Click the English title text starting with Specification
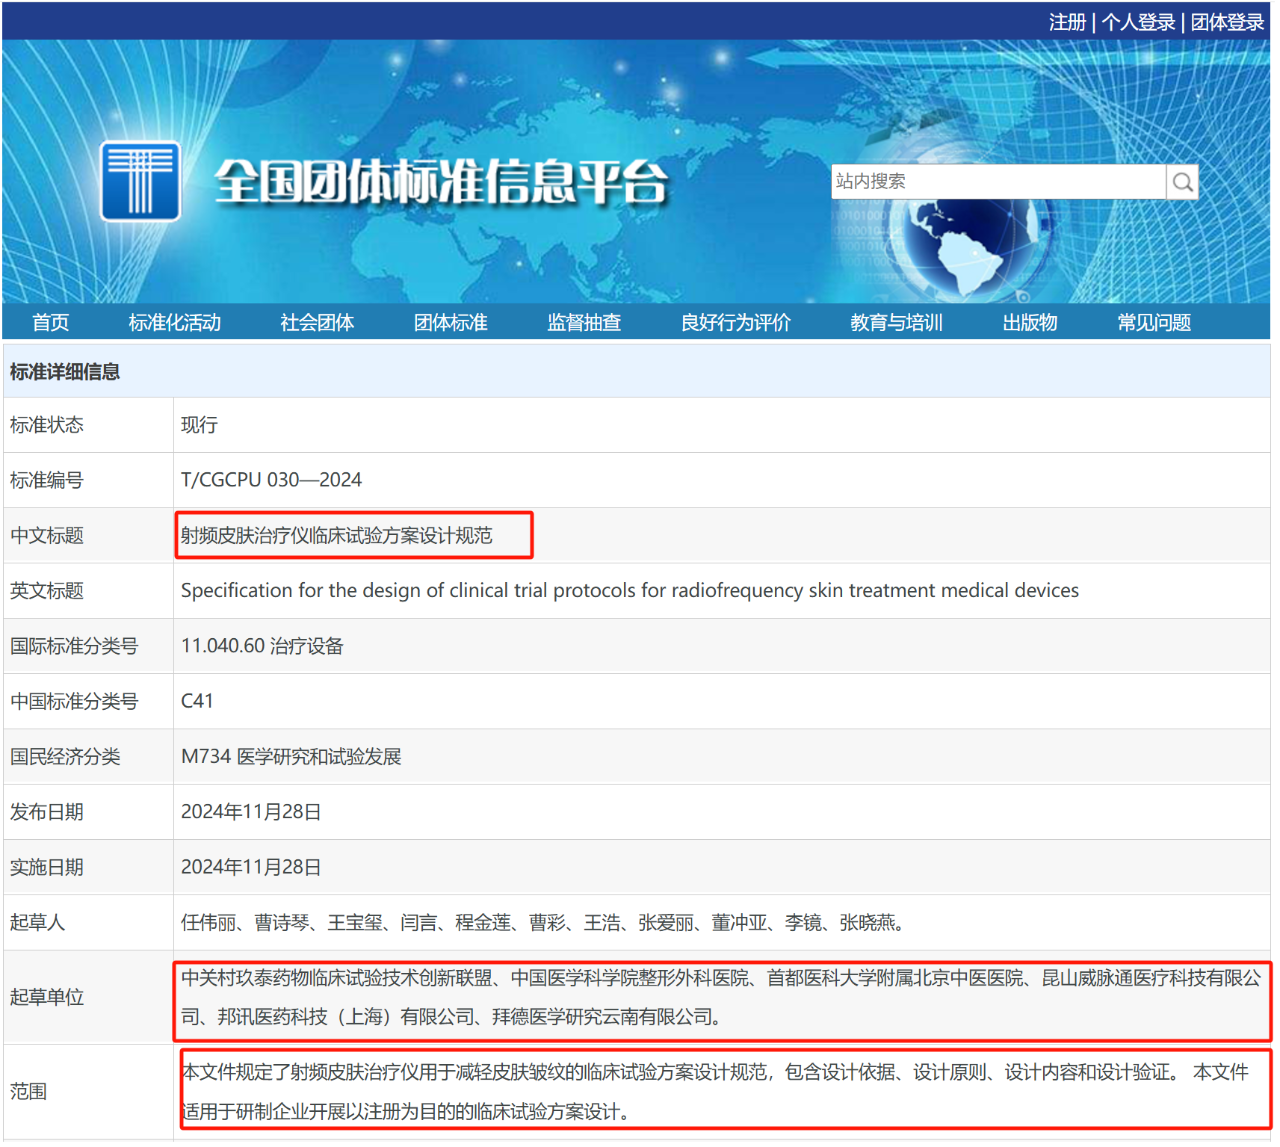The height and width of the screenshot is (1147, 1280). [629, 591]
